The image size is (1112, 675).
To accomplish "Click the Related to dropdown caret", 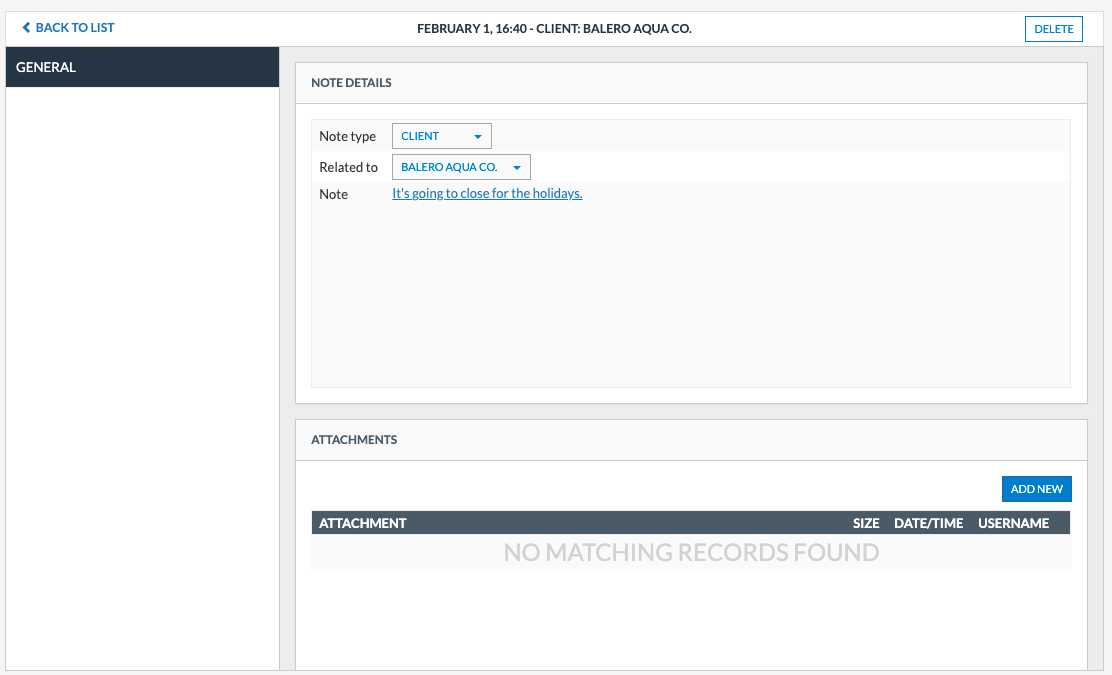I will [x=516, y=168].
